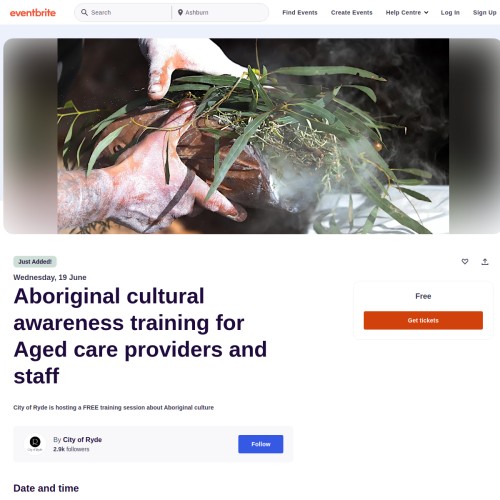Focus the Ashburn location field
This screenshot has height=500, width=500.
coord(223,13)
